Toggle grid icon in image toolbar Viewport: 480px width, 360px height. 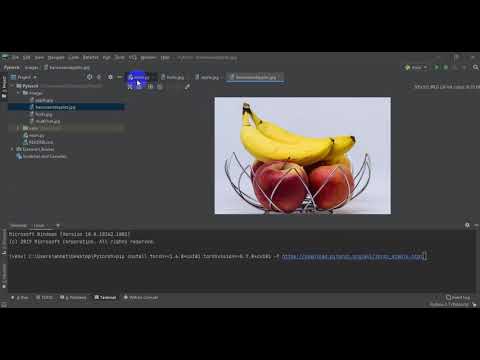140,87
